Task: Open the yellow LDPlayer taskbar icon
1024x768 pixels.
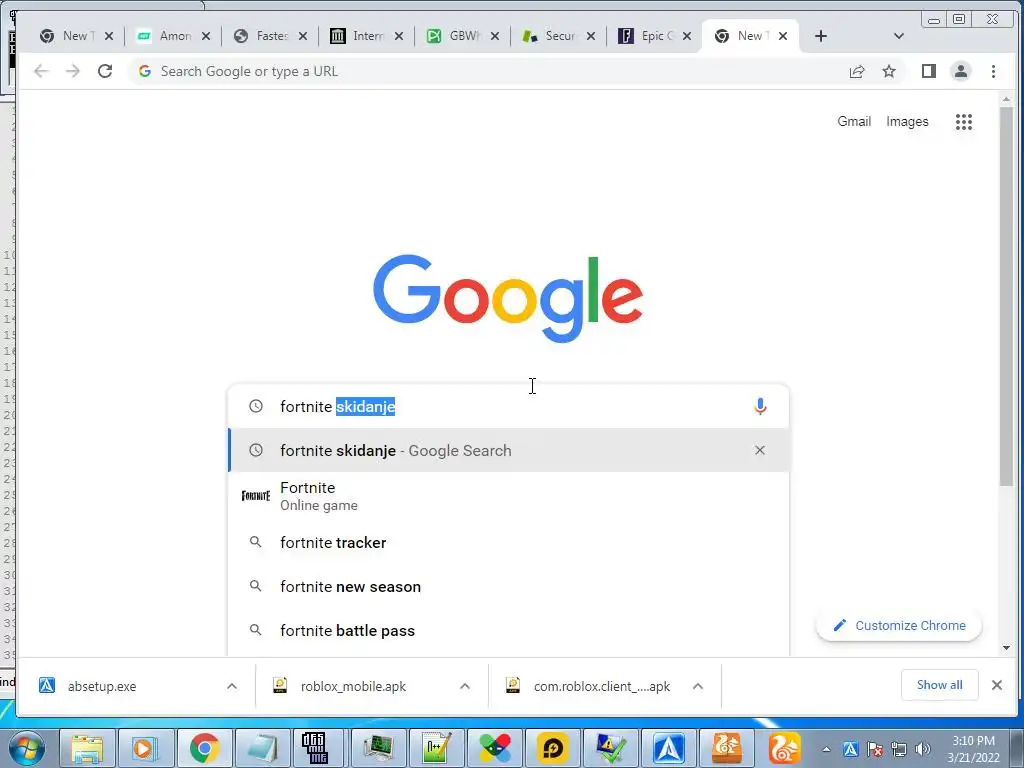Action: click(x=552, y=748)
